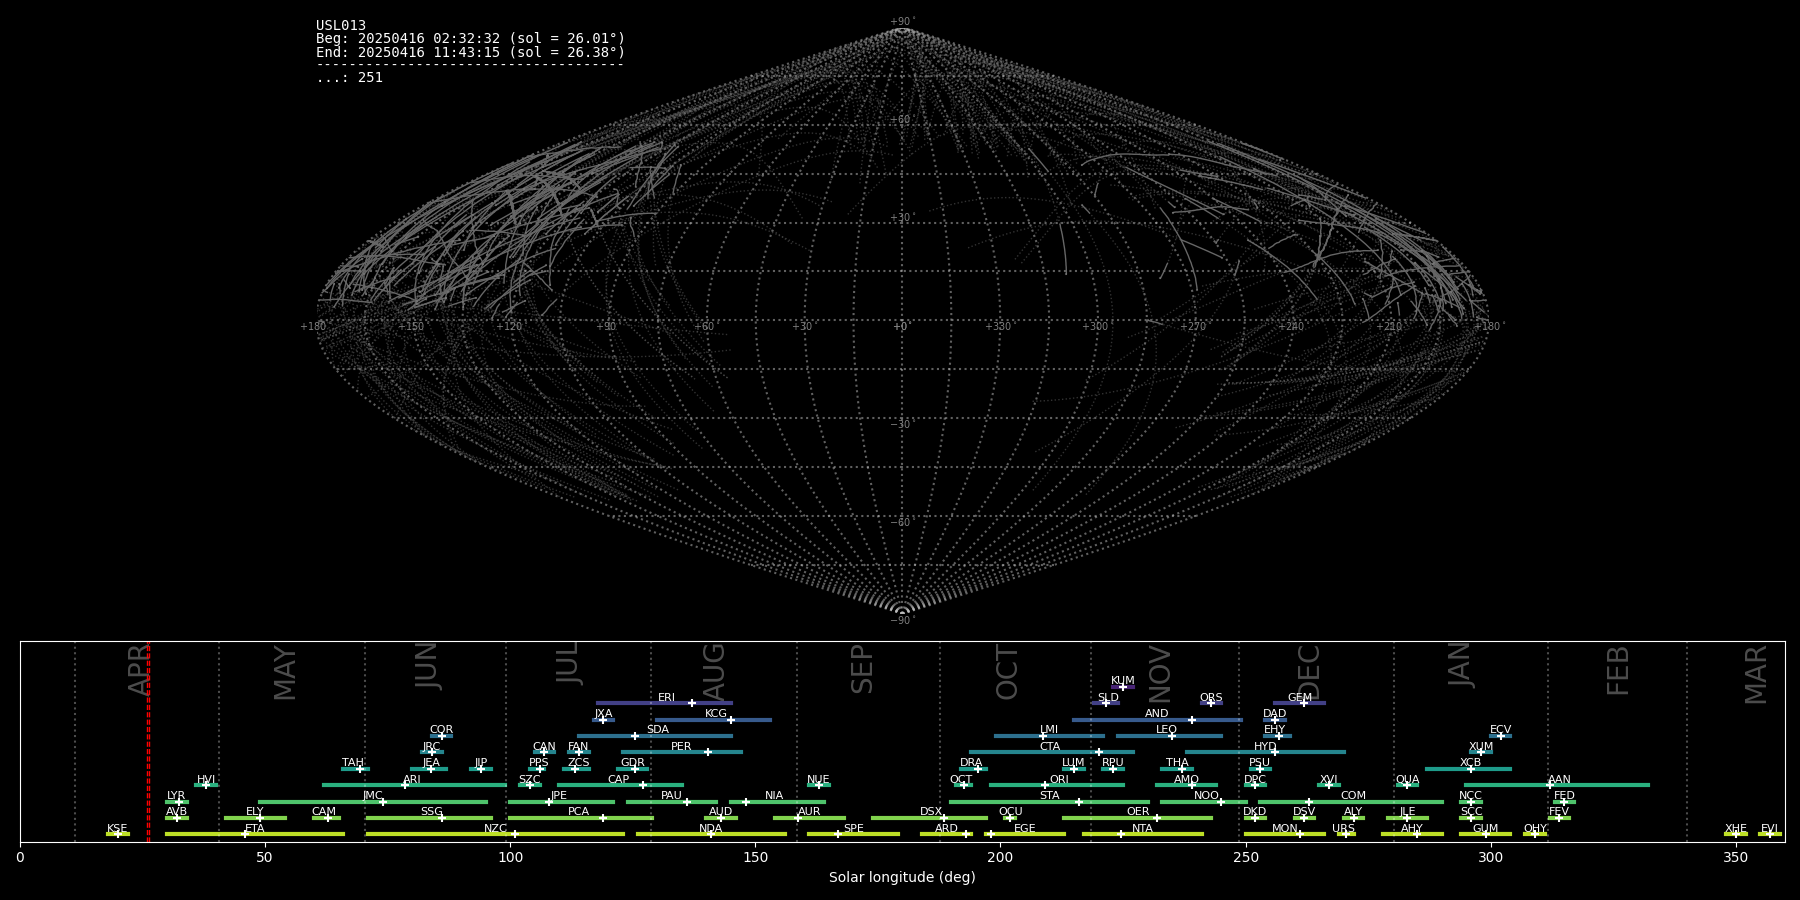Click the LEO shower label
The width and height of the screenshot is (1800, 900).
(1166, 730)
